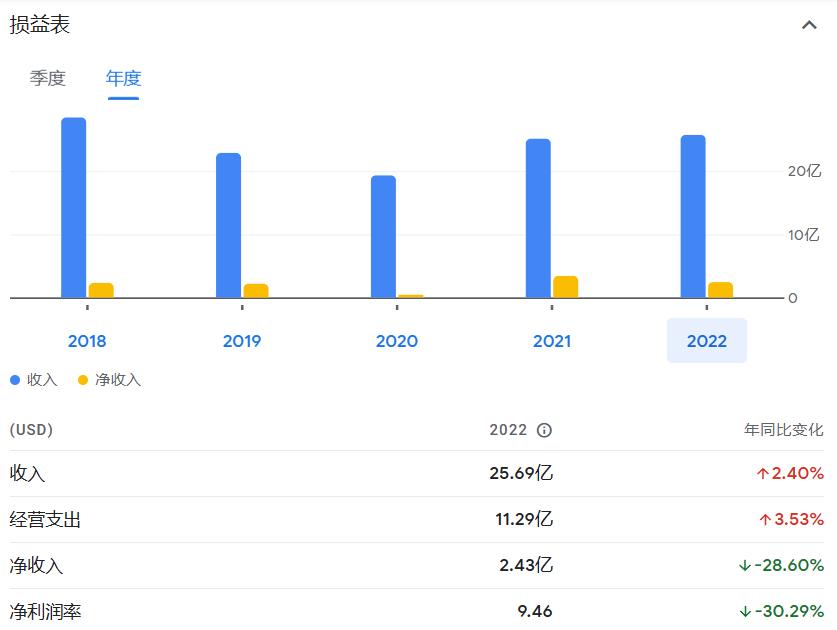
Task: Click the red up arrow beside 3.53%
Action: [763, 520]
